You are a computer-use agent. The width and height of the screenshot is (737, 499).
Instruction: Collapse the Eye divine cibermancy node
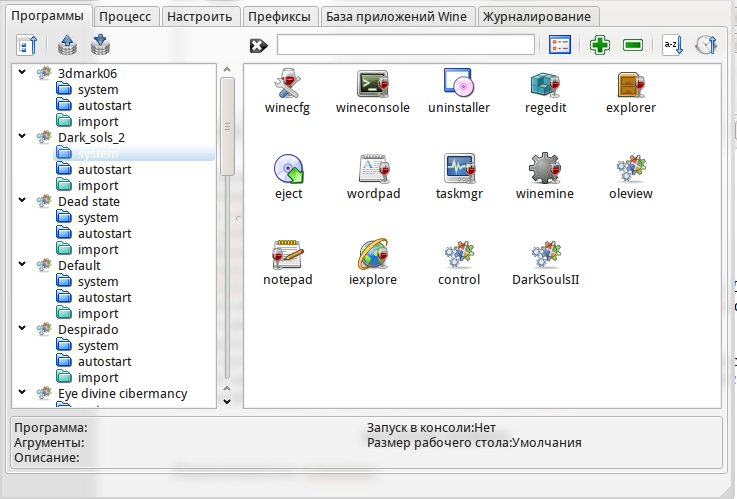pyautogui.click(x=22, y=392)
